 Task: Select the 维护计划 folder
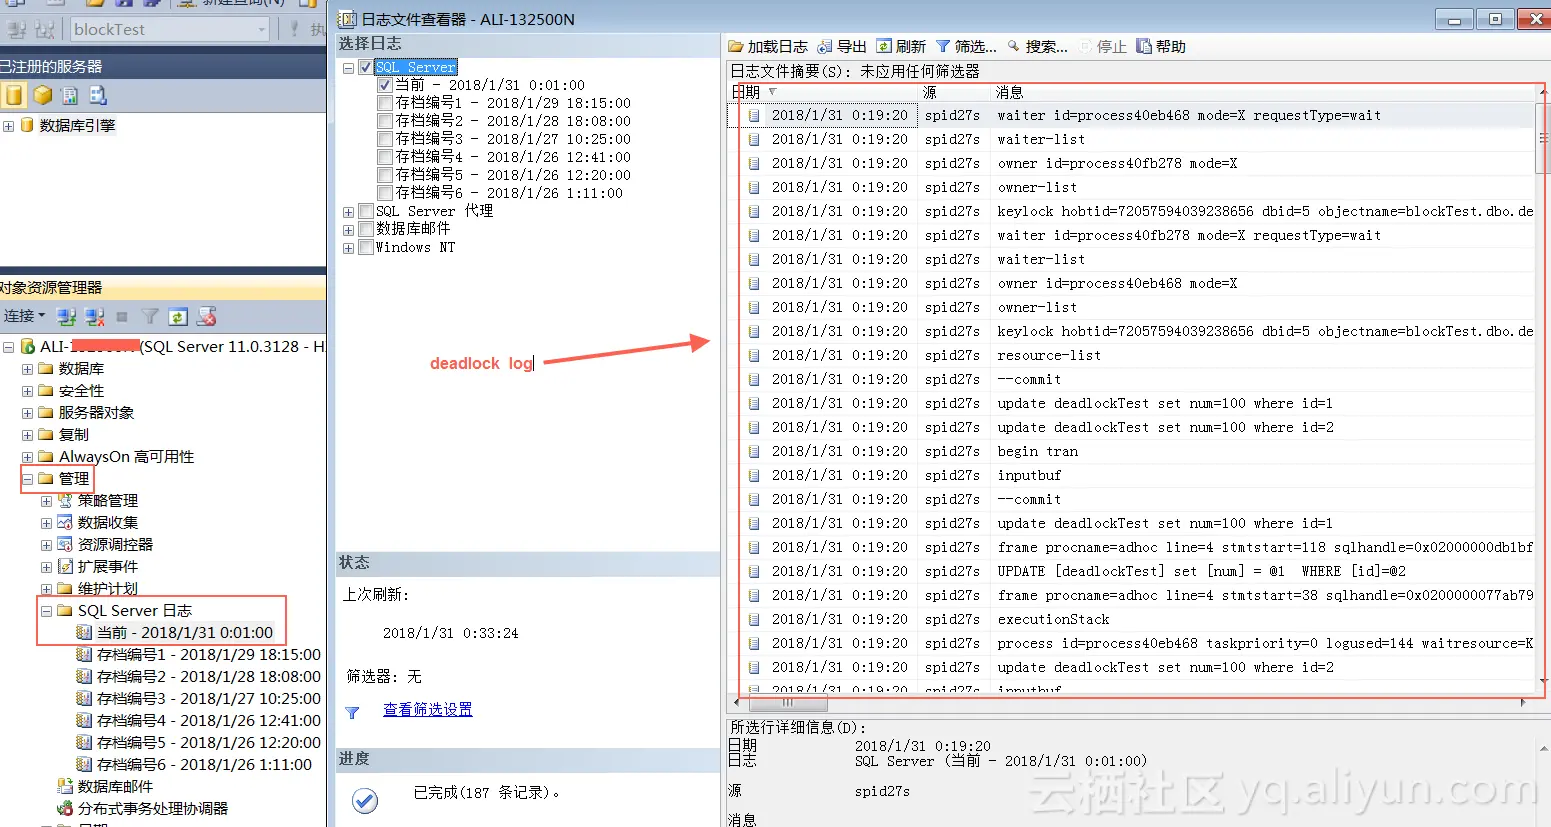pyautogui.click(x=107, y=588)
